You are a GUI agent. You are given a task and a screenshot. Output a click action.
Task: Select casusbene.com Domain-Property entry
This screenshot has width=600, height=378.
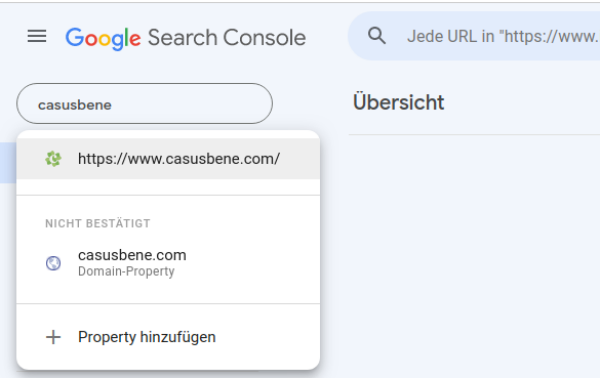168,263
